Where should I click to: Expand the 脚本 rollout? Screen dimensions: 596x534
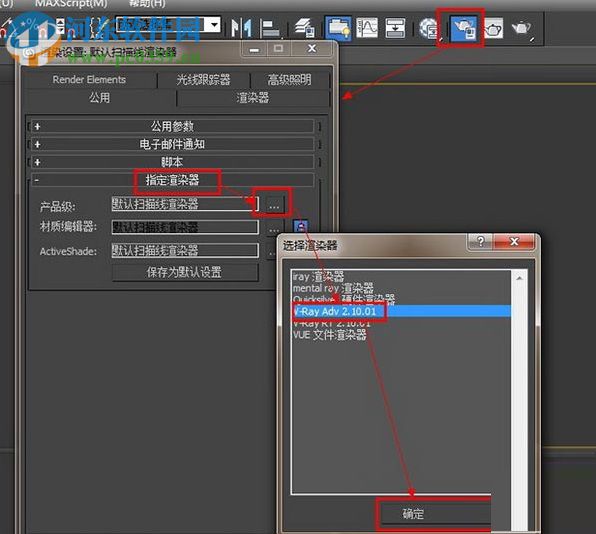172,162
